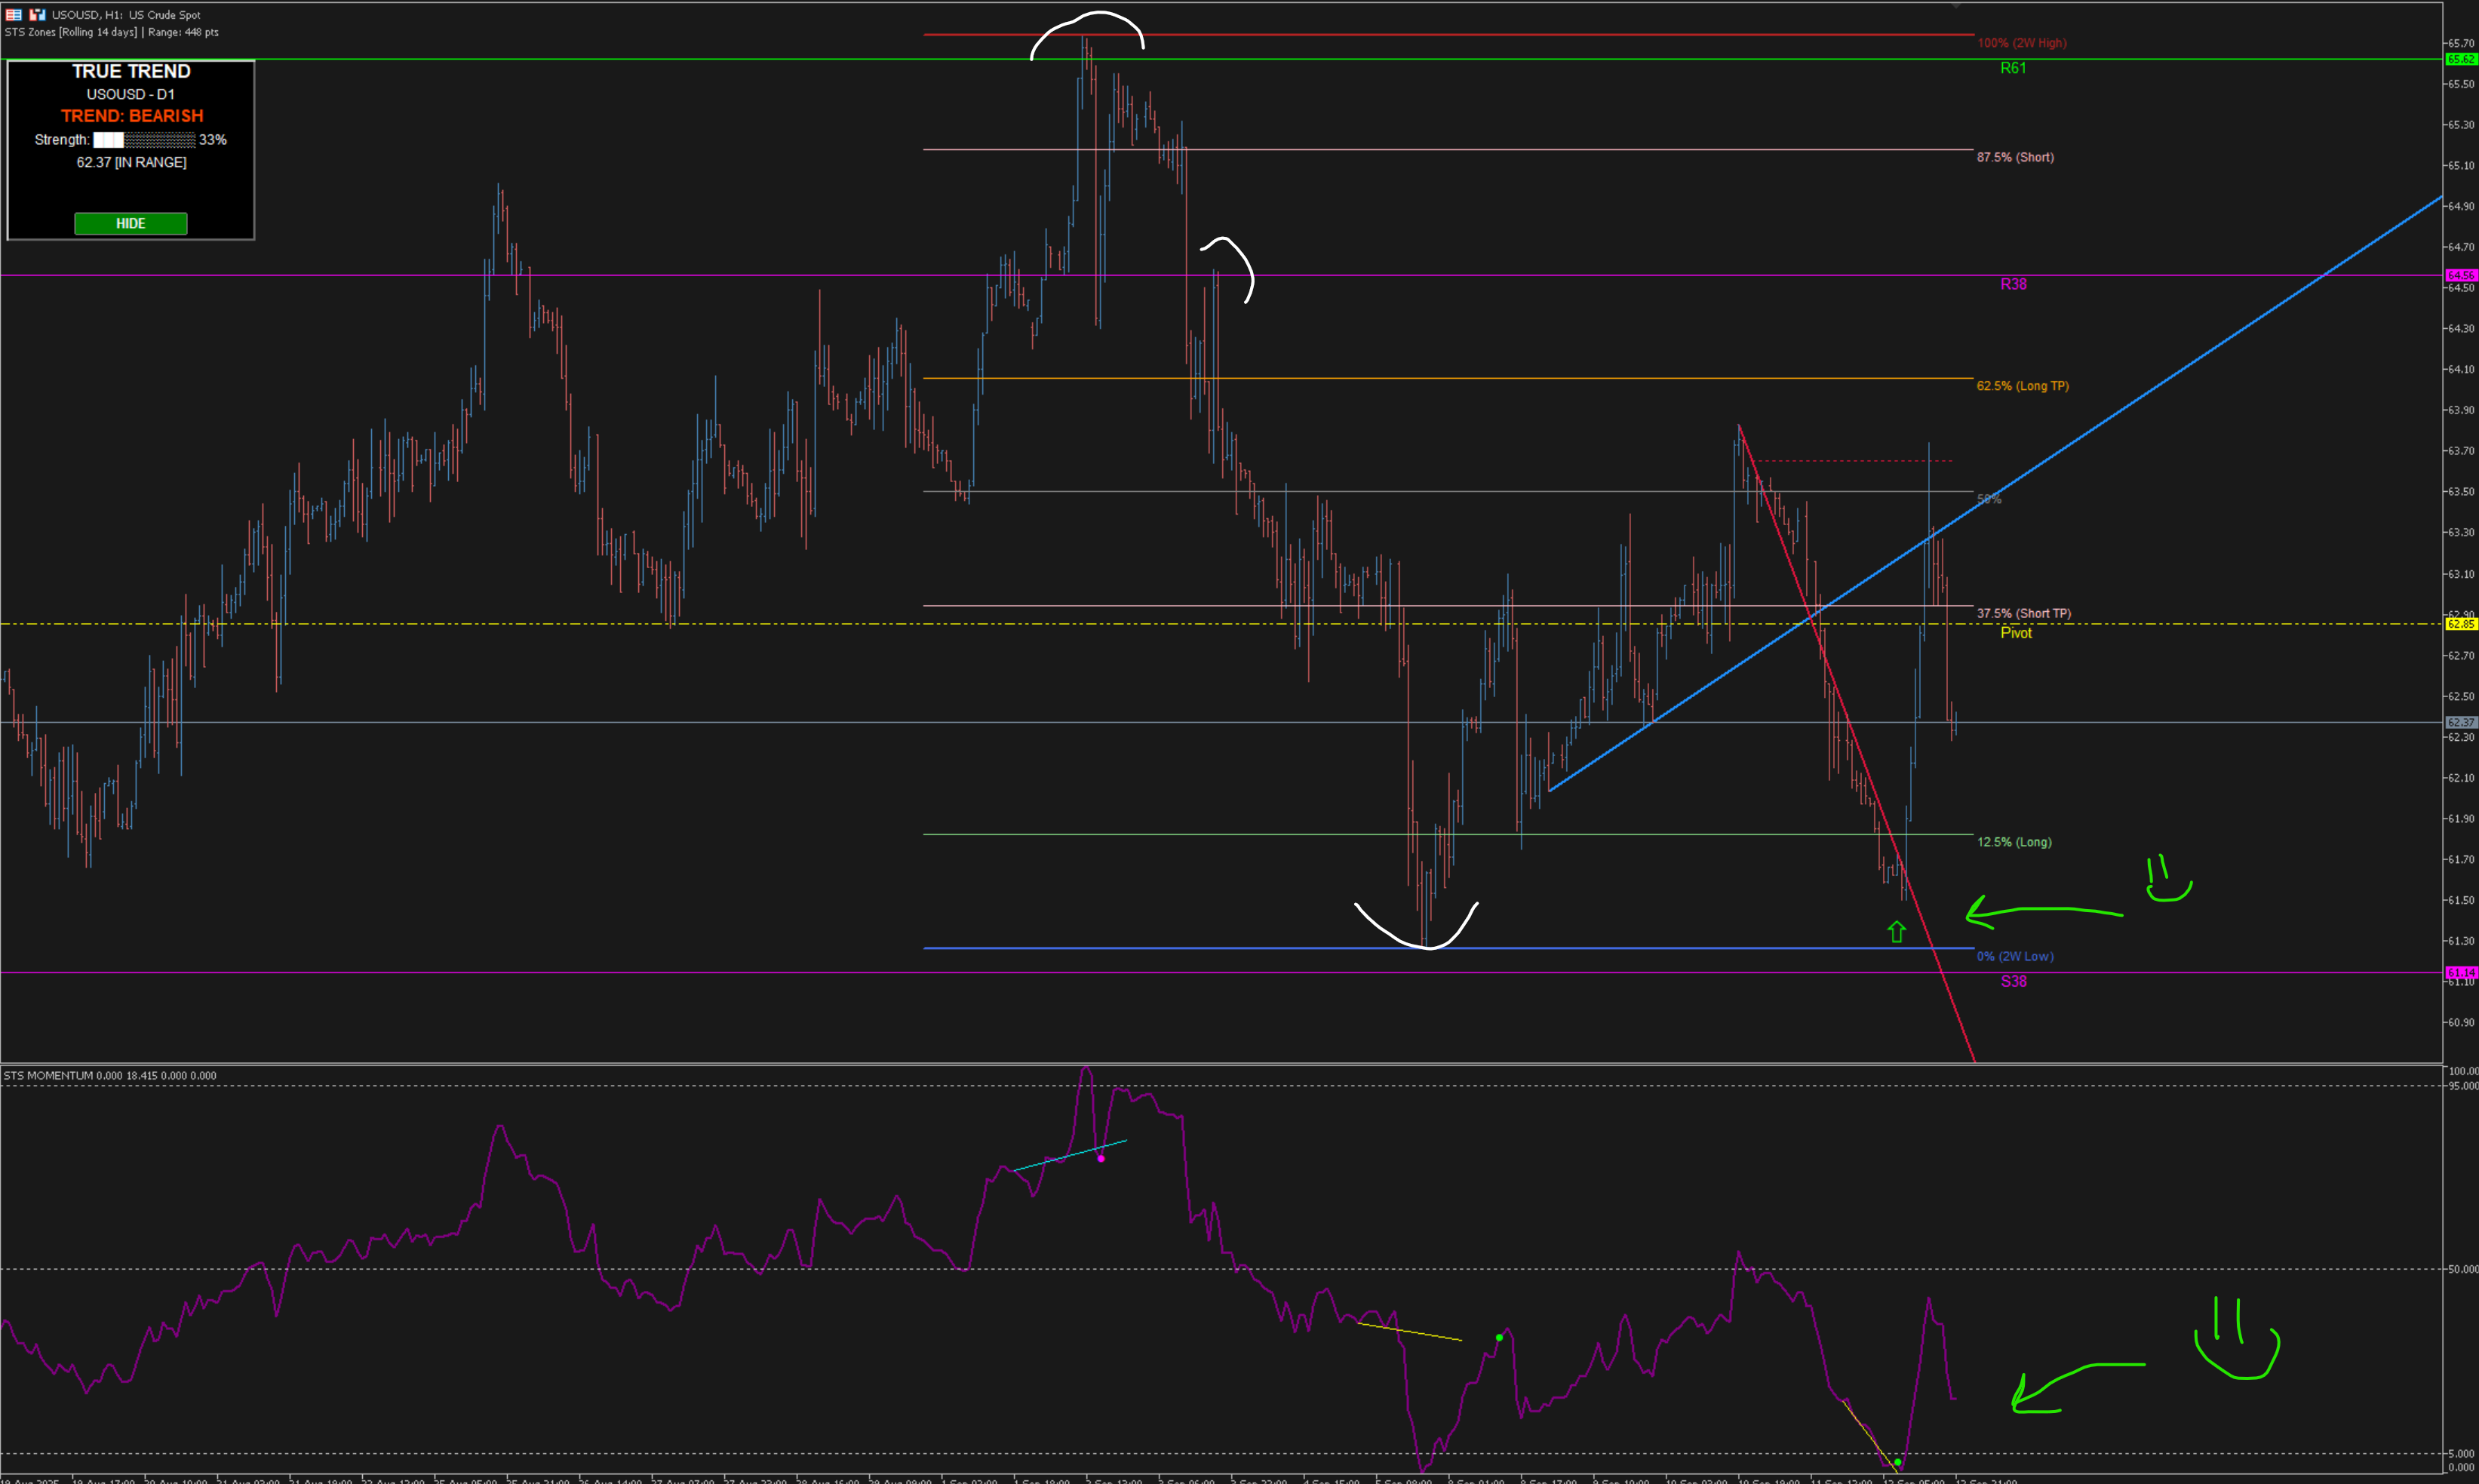The width and height of the screenshot is (2479, 1484).
Task: Click the 62.5% (Long TP) label
Action: [2022, 386]
